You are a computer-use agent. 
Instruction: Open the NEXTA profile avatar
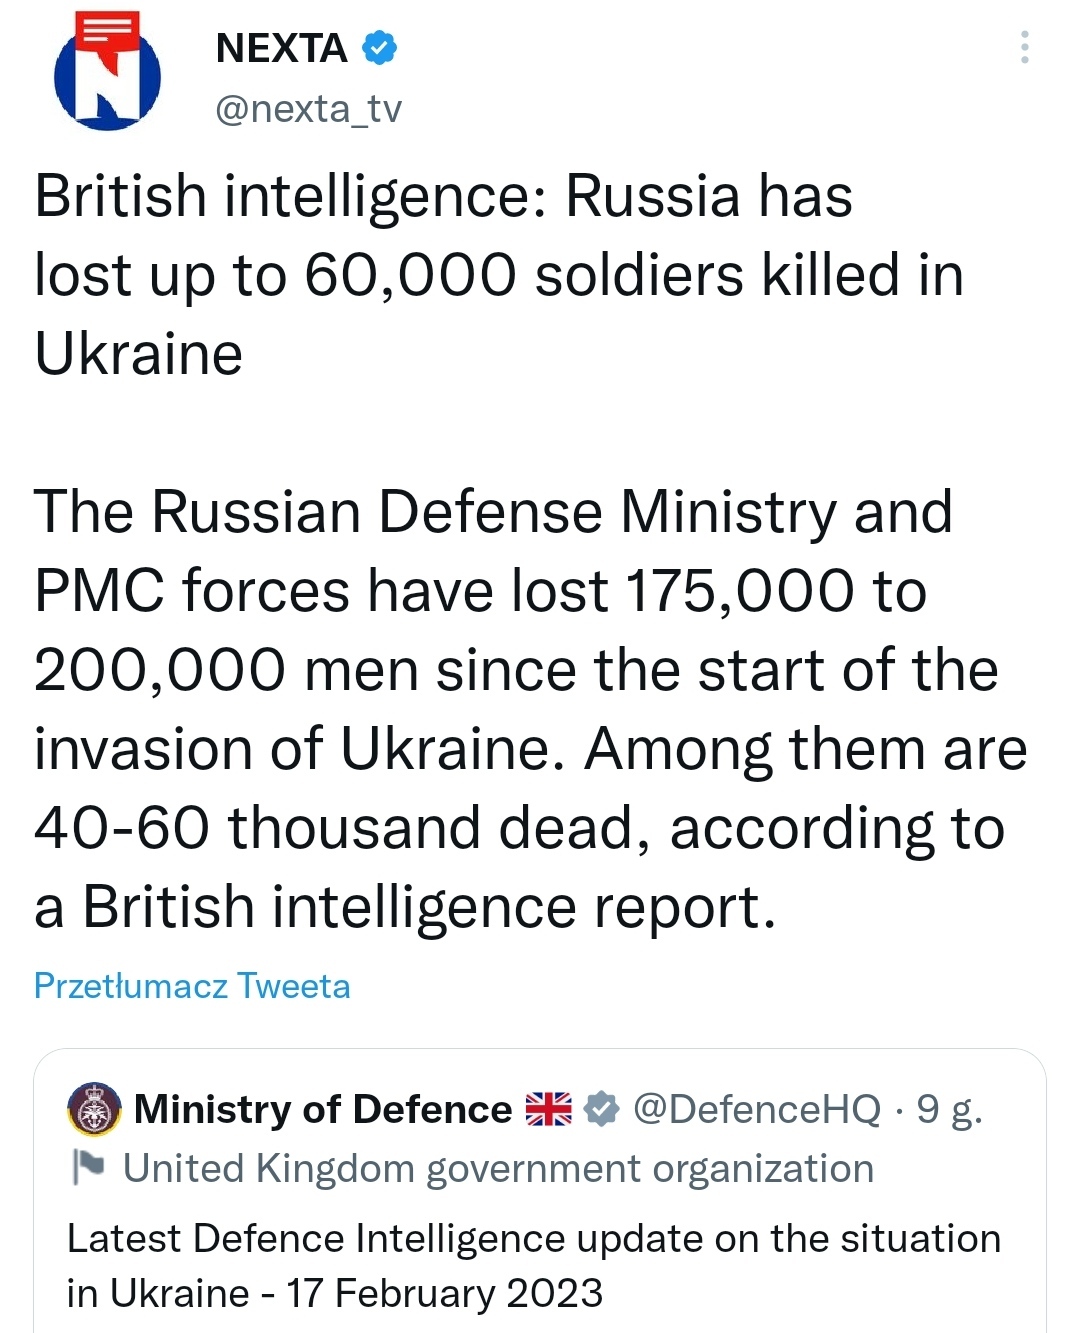pos(107,74)
